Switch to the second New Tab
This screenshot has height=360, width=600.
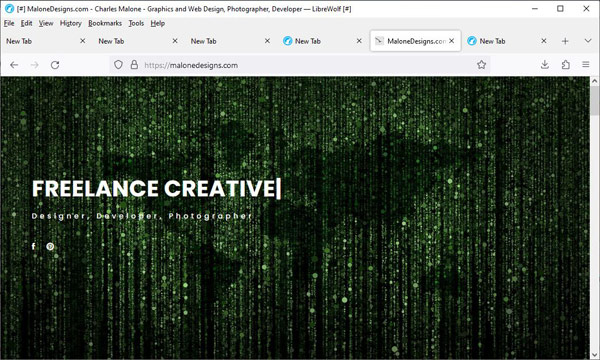[137, 41]
